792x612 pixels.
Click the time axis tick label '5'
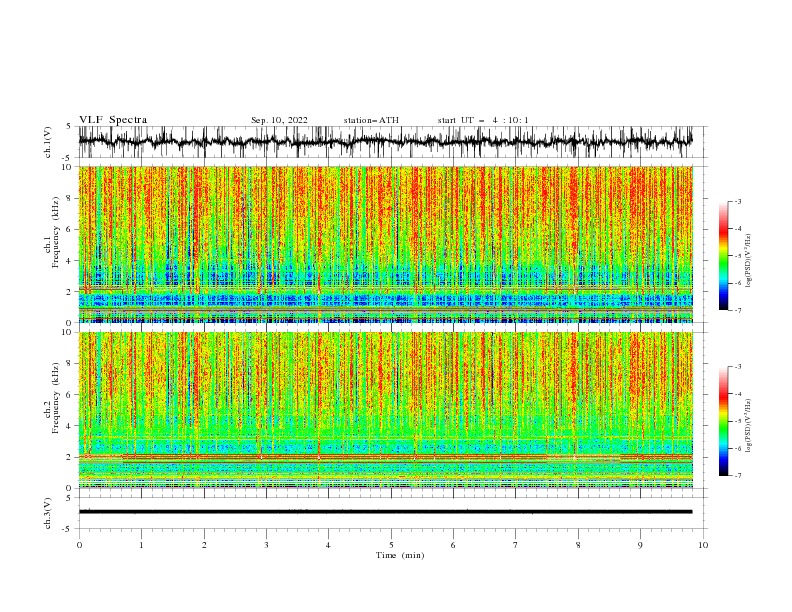pyautogui.click(x=391, y=545)
